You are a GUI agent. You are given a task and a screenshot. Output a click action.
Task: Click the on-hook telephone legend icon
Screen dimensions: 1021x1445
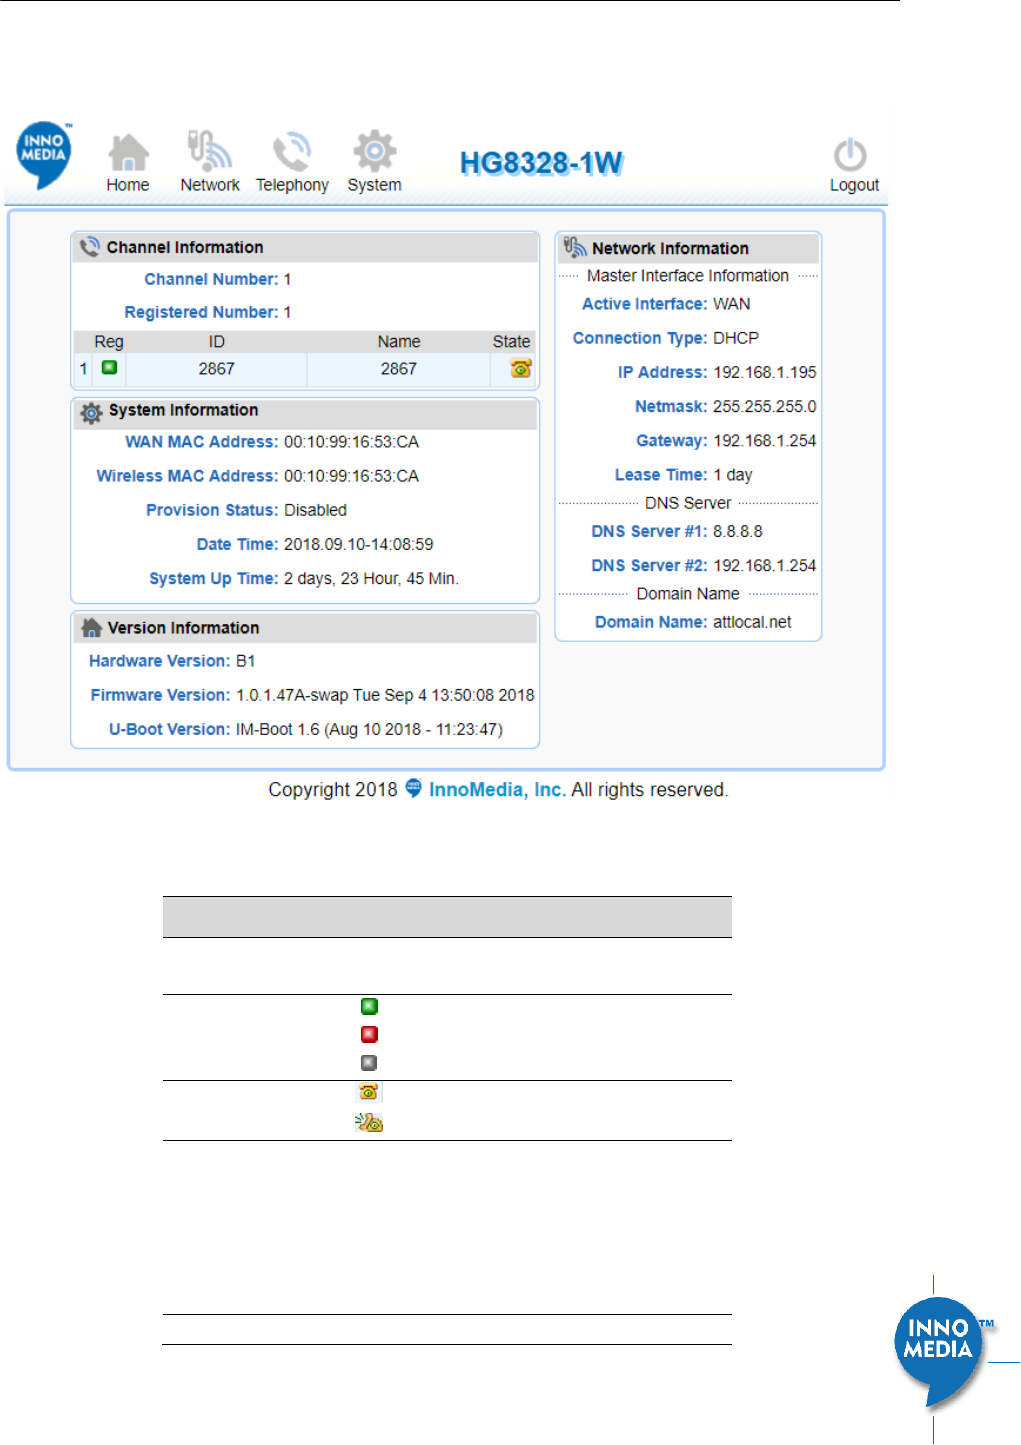point(368,1092)
